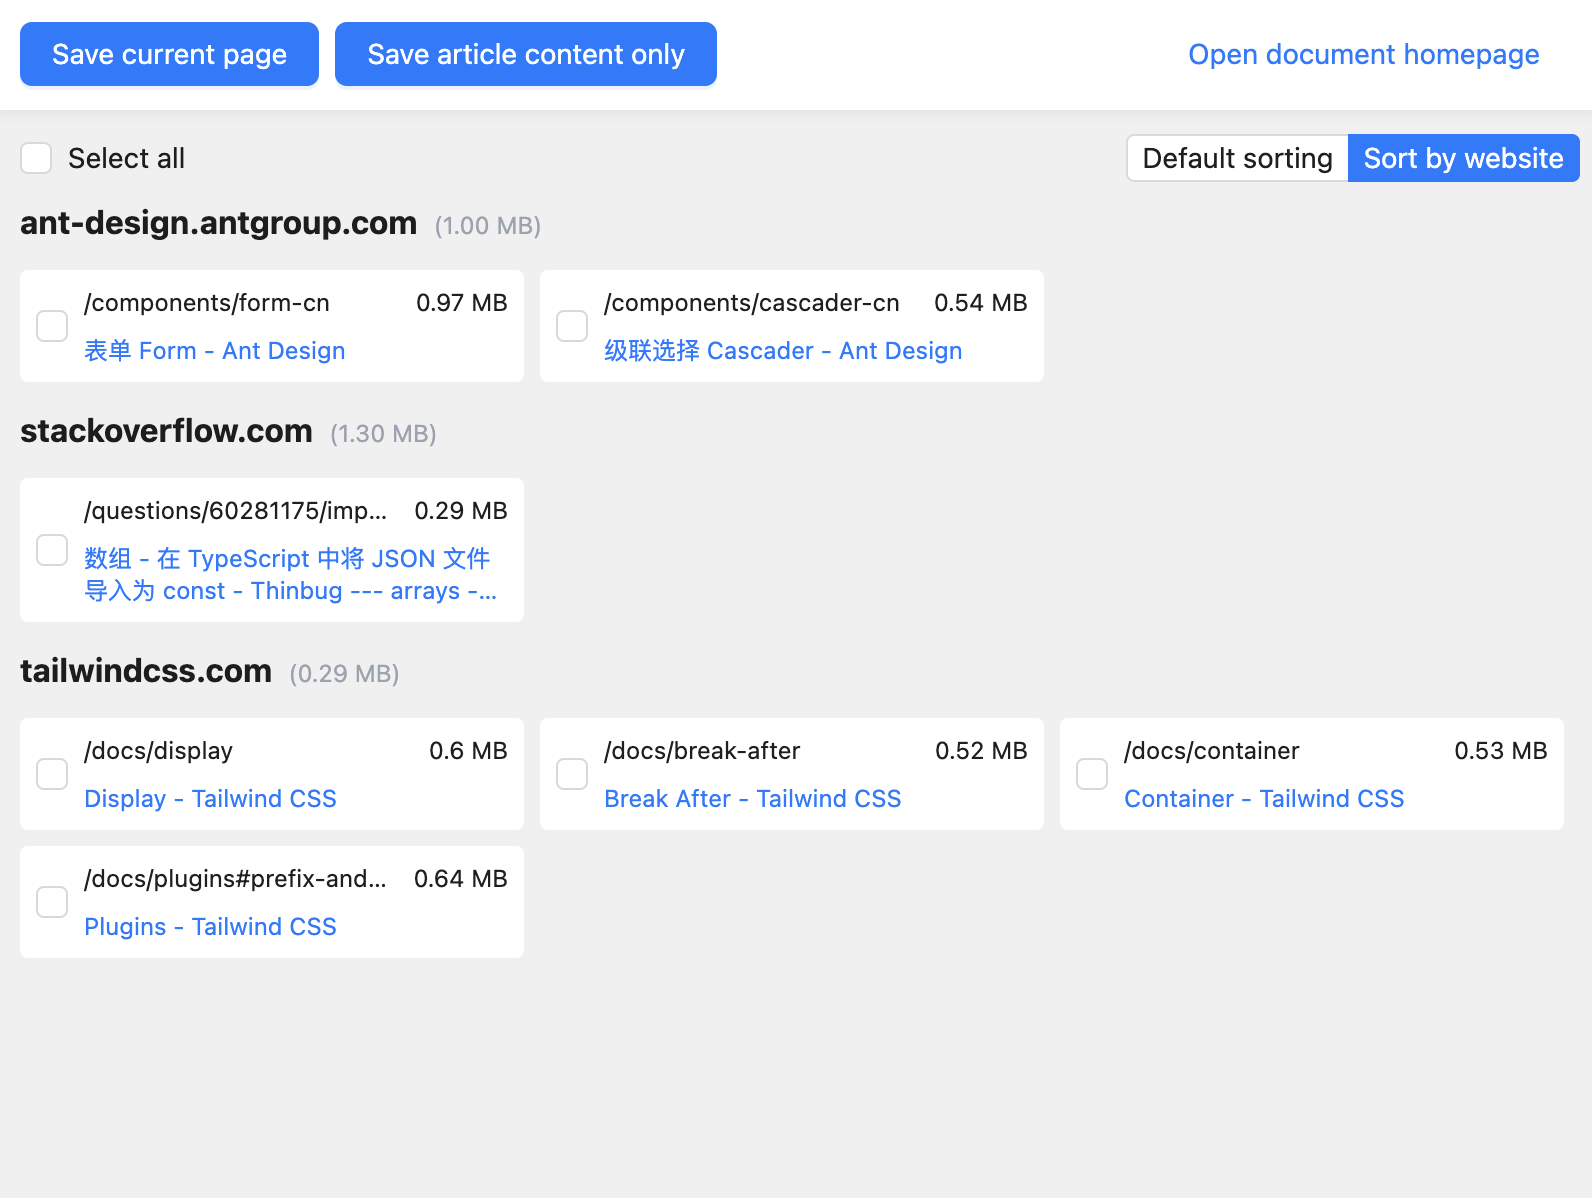
Task: Open document homepage link
Action: [x=1363, y=54]
